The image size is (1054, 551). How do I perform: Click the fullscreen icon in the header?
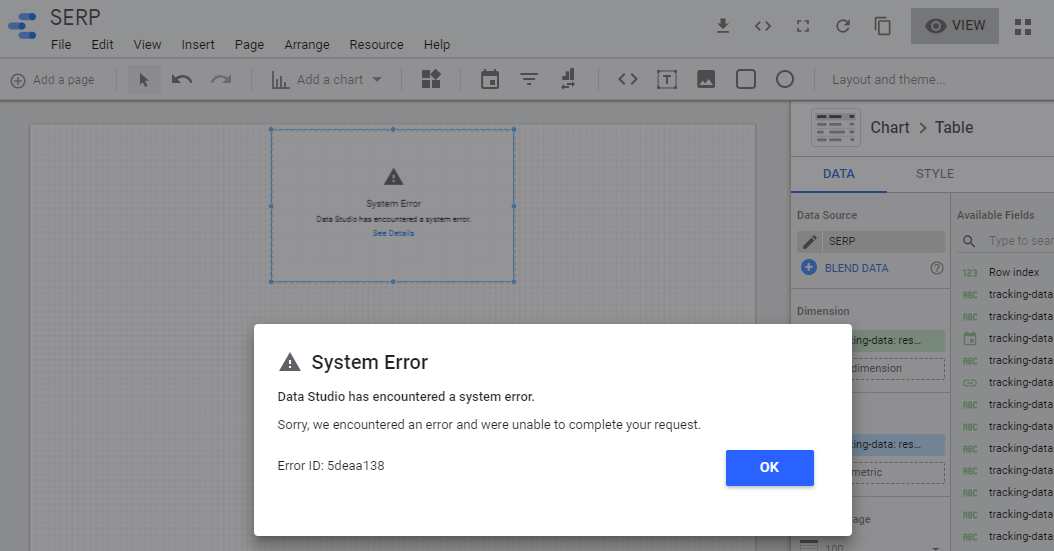(802, 26)
